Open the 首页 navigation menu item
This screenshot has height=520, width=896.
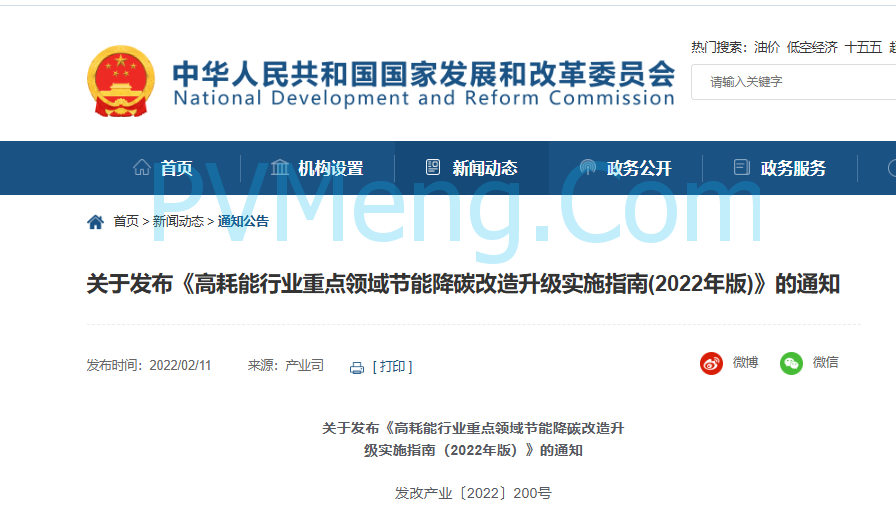(x=176, y=168)
